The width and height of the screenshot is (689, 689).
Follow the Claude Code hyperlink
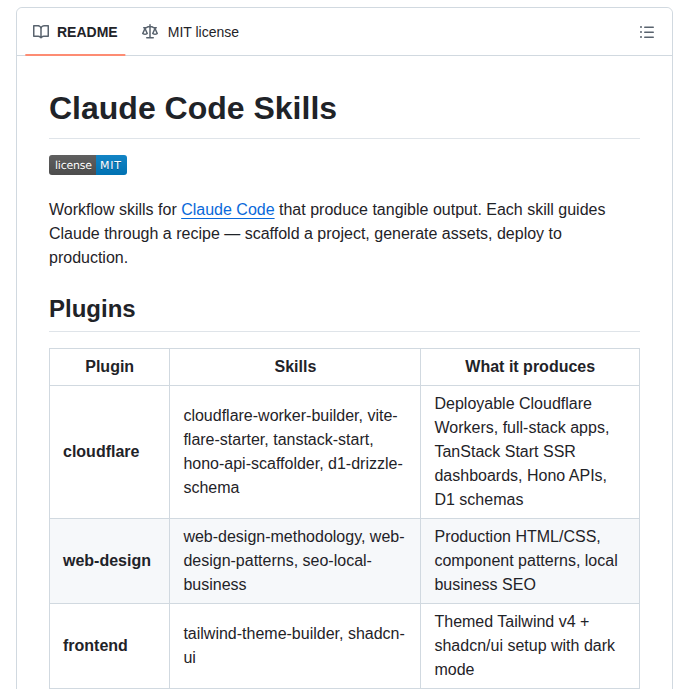228,210
